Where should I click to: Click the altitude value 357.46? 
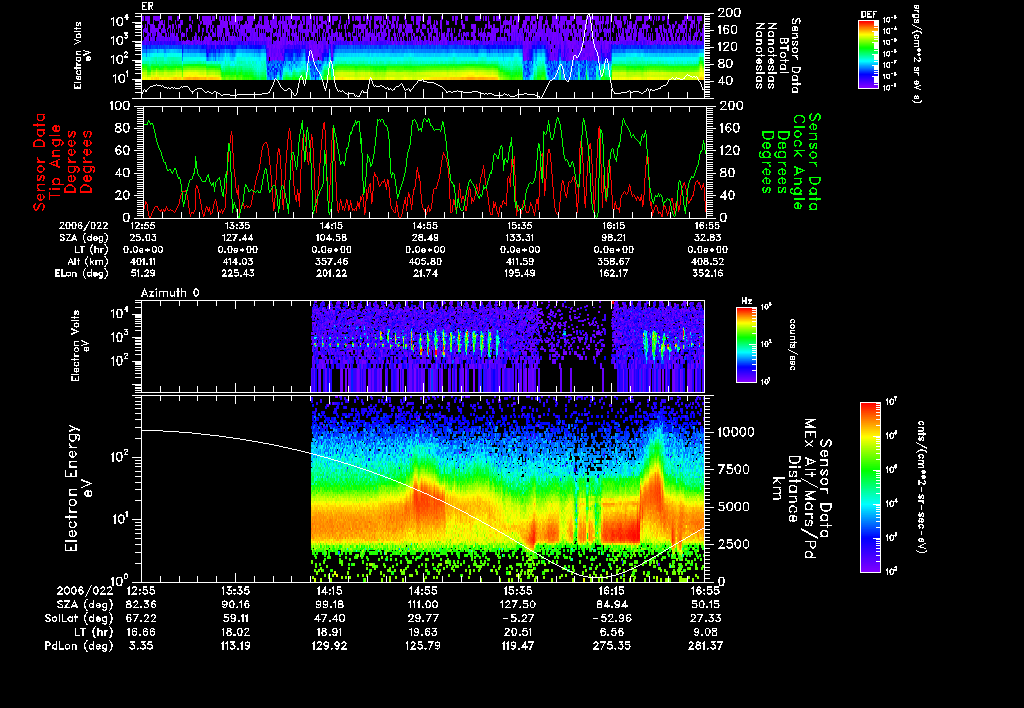click(x=332, y=262)
